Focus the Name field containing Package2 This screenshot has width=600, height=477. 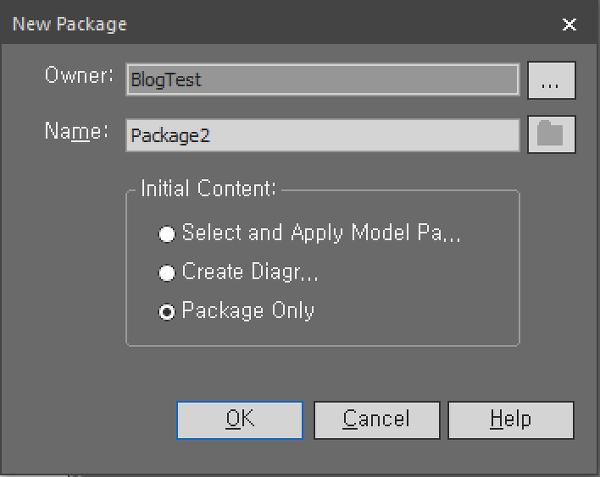point(323,135)
